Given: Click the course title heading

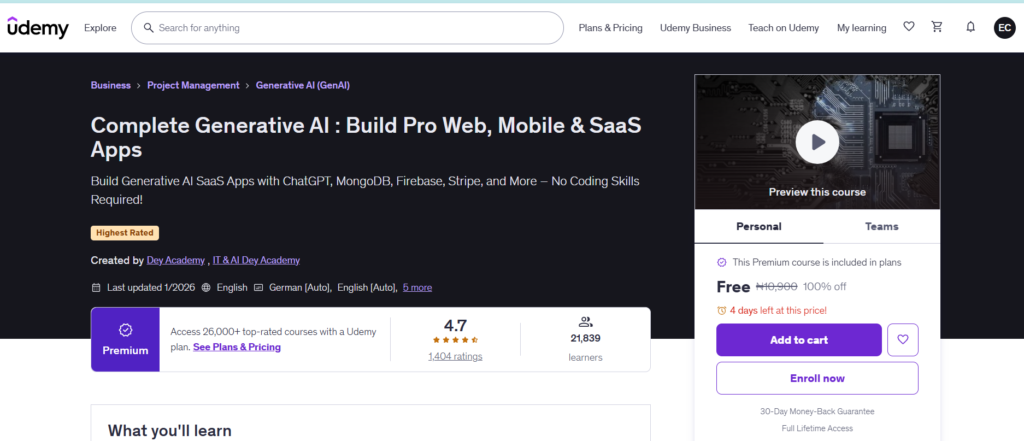Looking at the screenshot, I should click(x=366, y=138).
